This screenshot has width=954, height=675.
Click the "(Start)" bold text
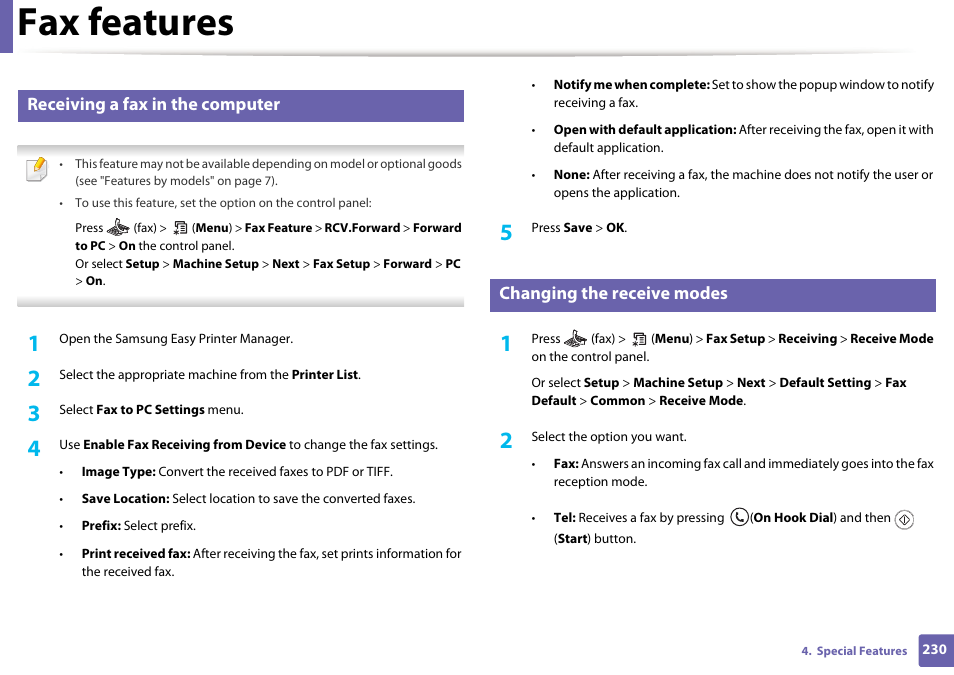(x=573, y=539)
